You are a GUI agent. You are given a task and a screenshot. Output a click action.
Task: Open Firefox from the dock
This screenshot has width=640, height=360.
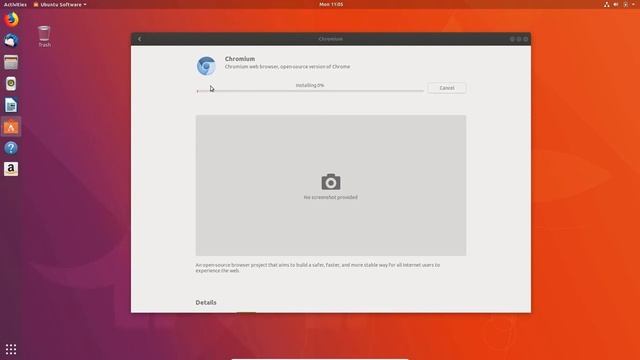click(11, 20)
